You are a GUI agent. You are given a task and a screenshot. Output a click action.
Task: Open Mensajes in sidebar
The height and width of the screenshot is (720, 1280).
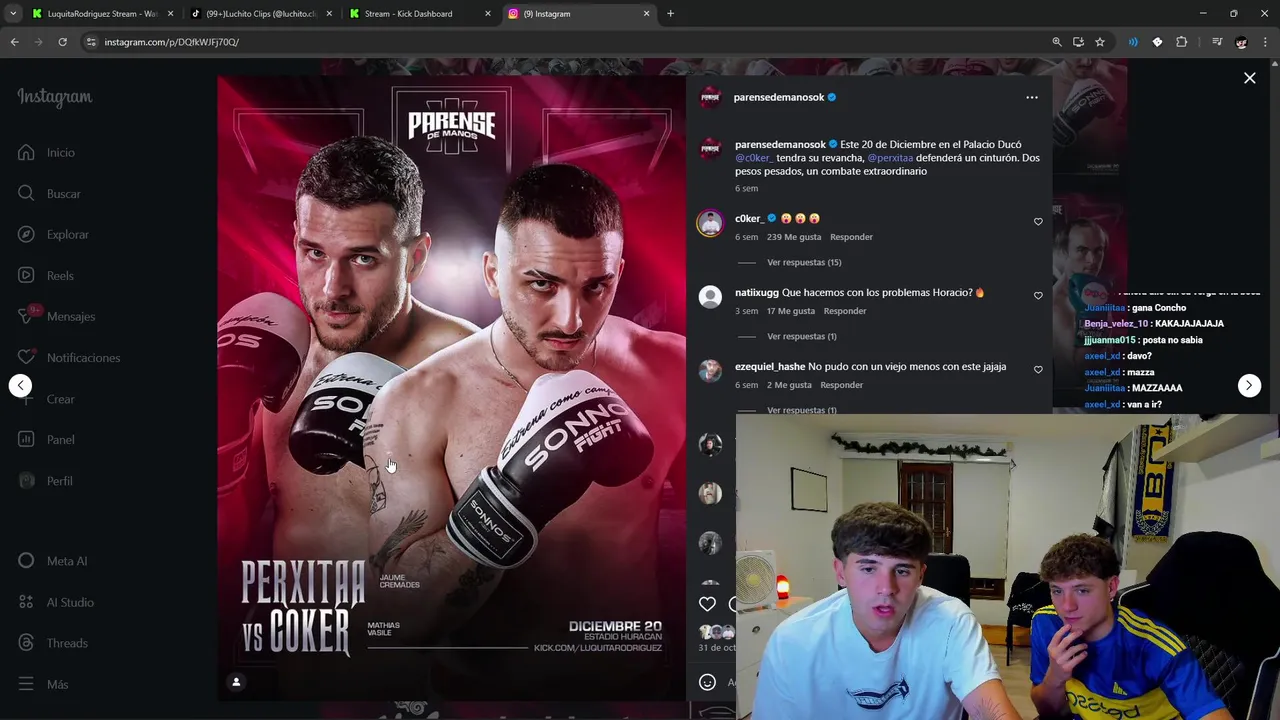pos(56,316)
